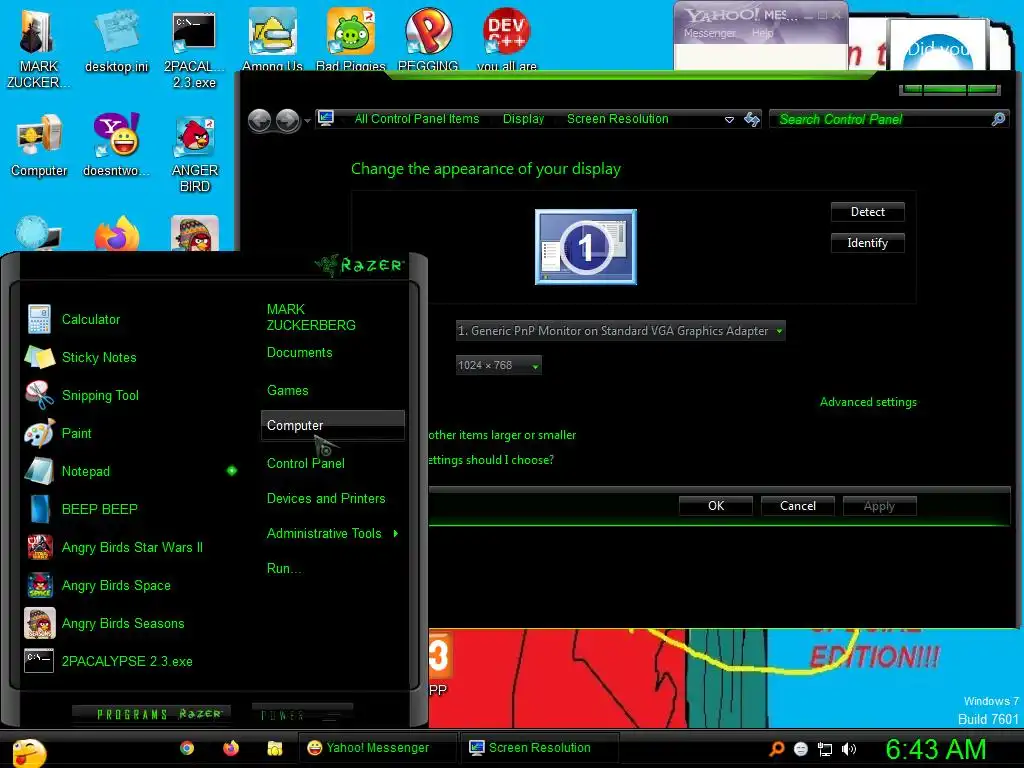Click the Apply button

click(879, 505)
